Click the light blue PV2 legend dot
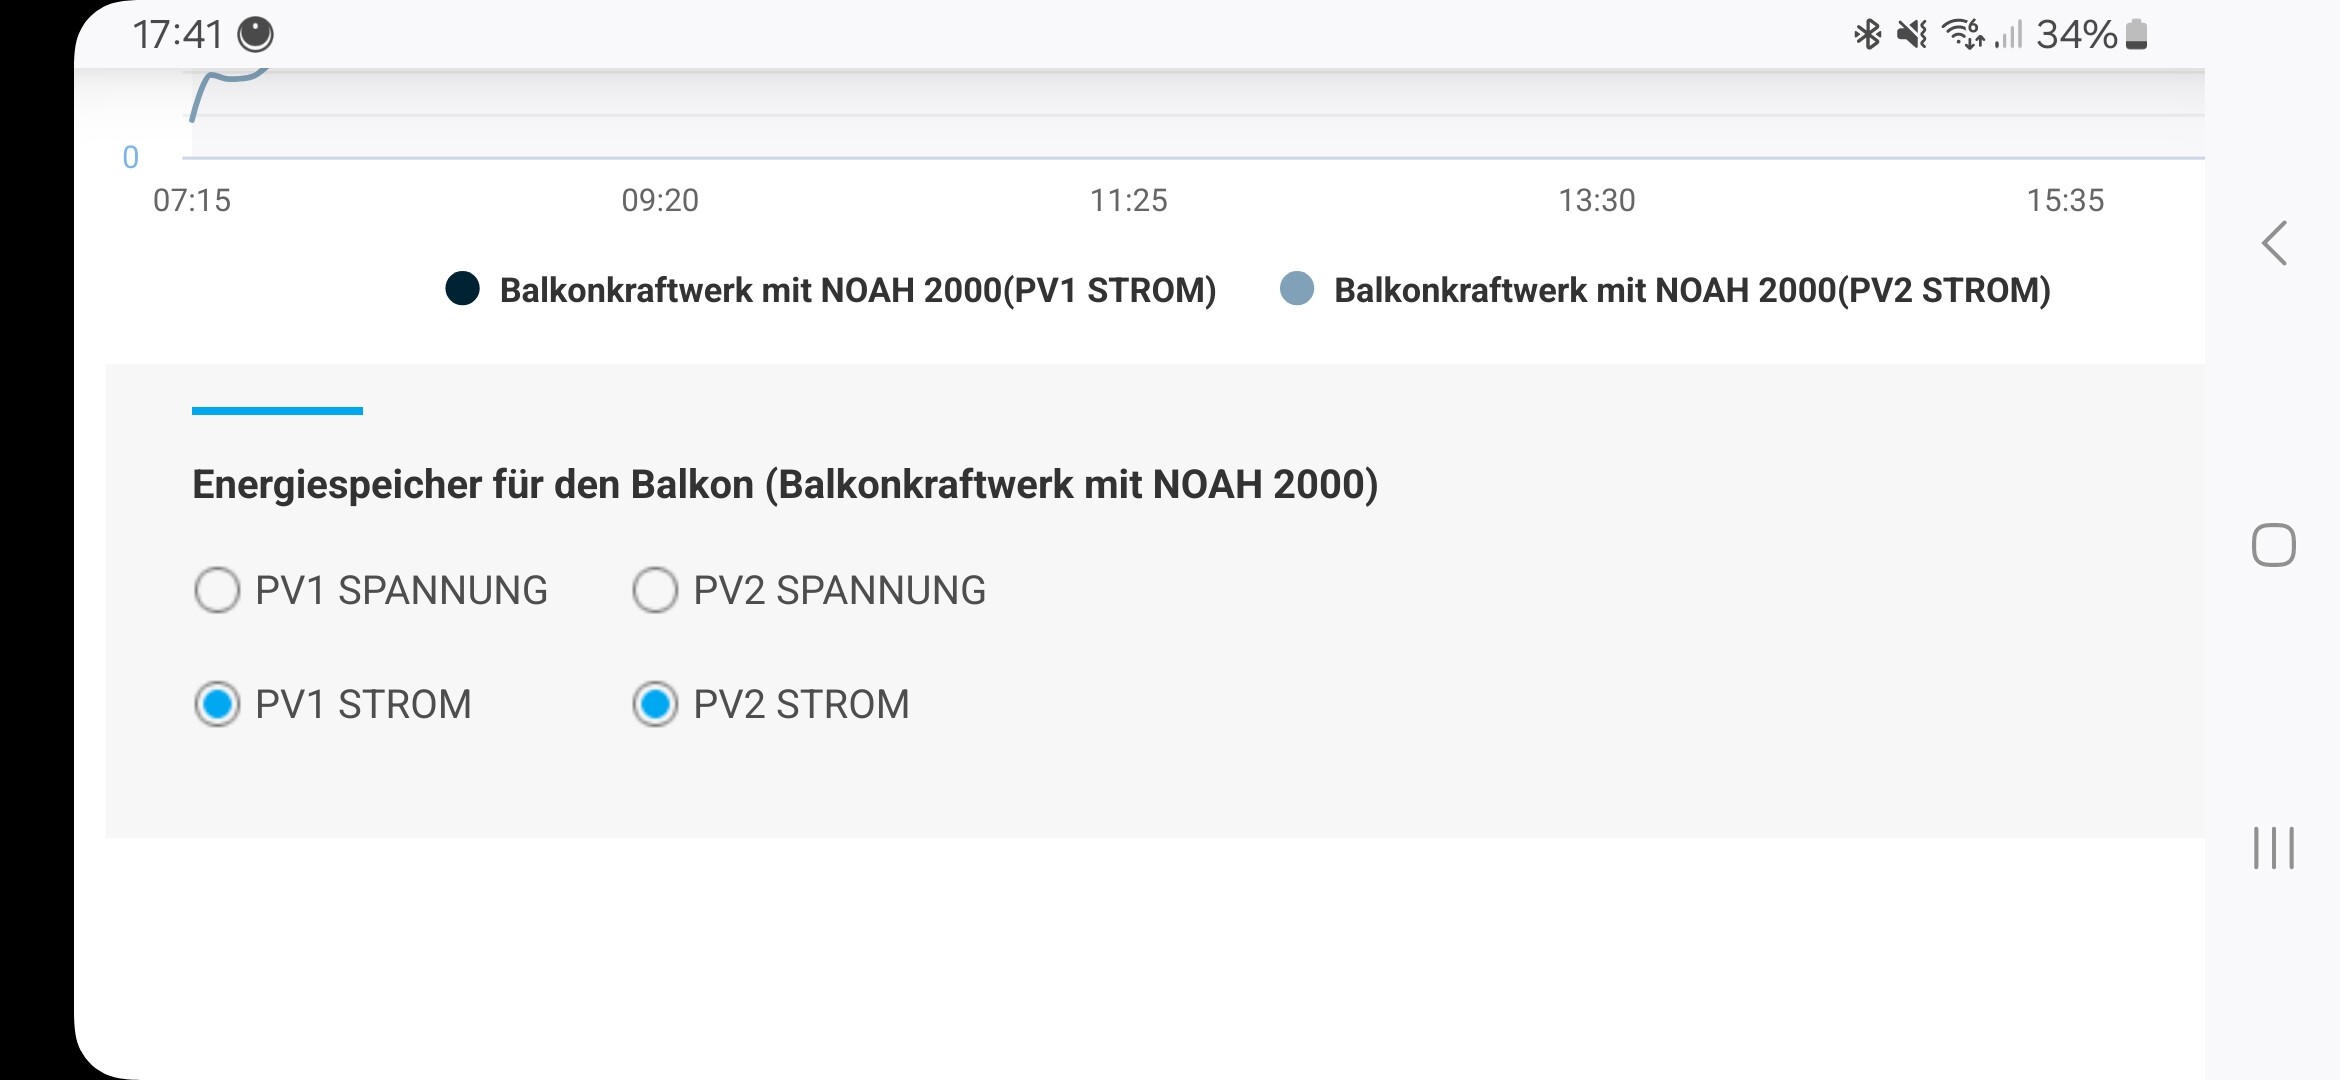 coord(1297,289)
